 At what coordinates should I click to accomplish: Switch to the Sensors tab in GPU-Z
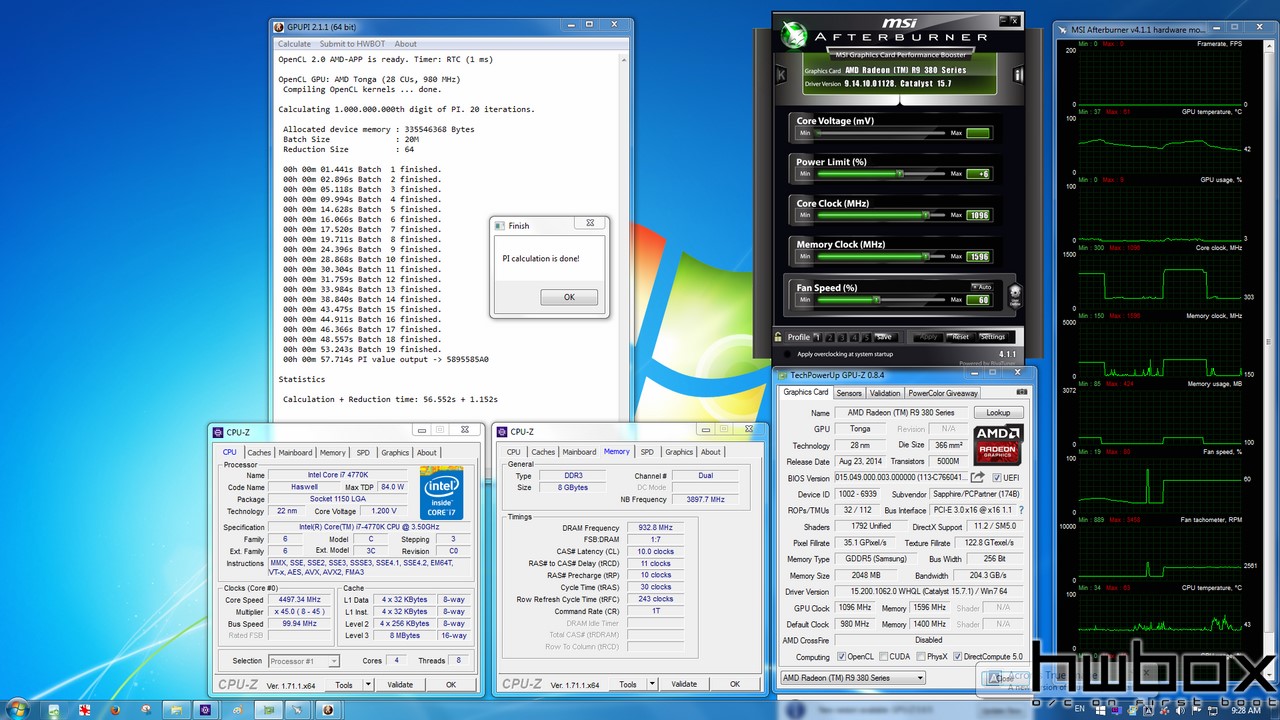click(x=849, y=393)
